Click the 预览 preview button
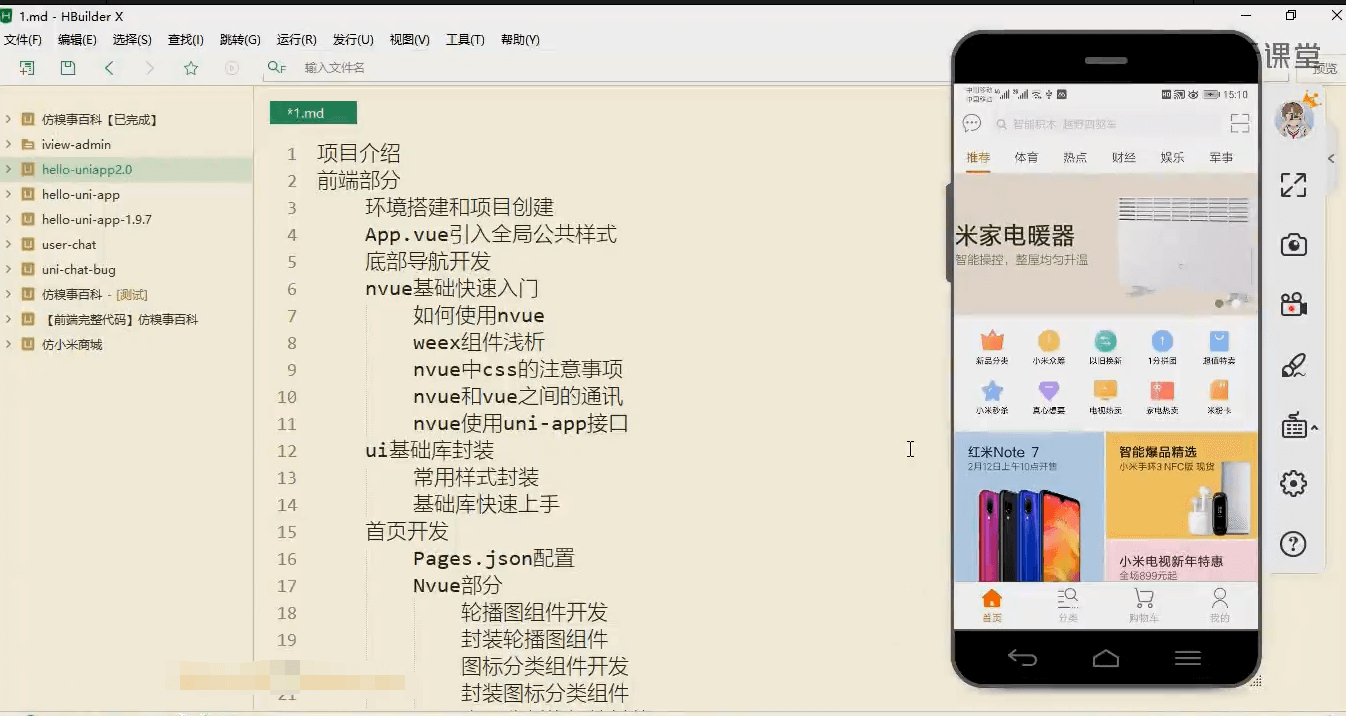1346x716 pixels. tap(1324, 68)
